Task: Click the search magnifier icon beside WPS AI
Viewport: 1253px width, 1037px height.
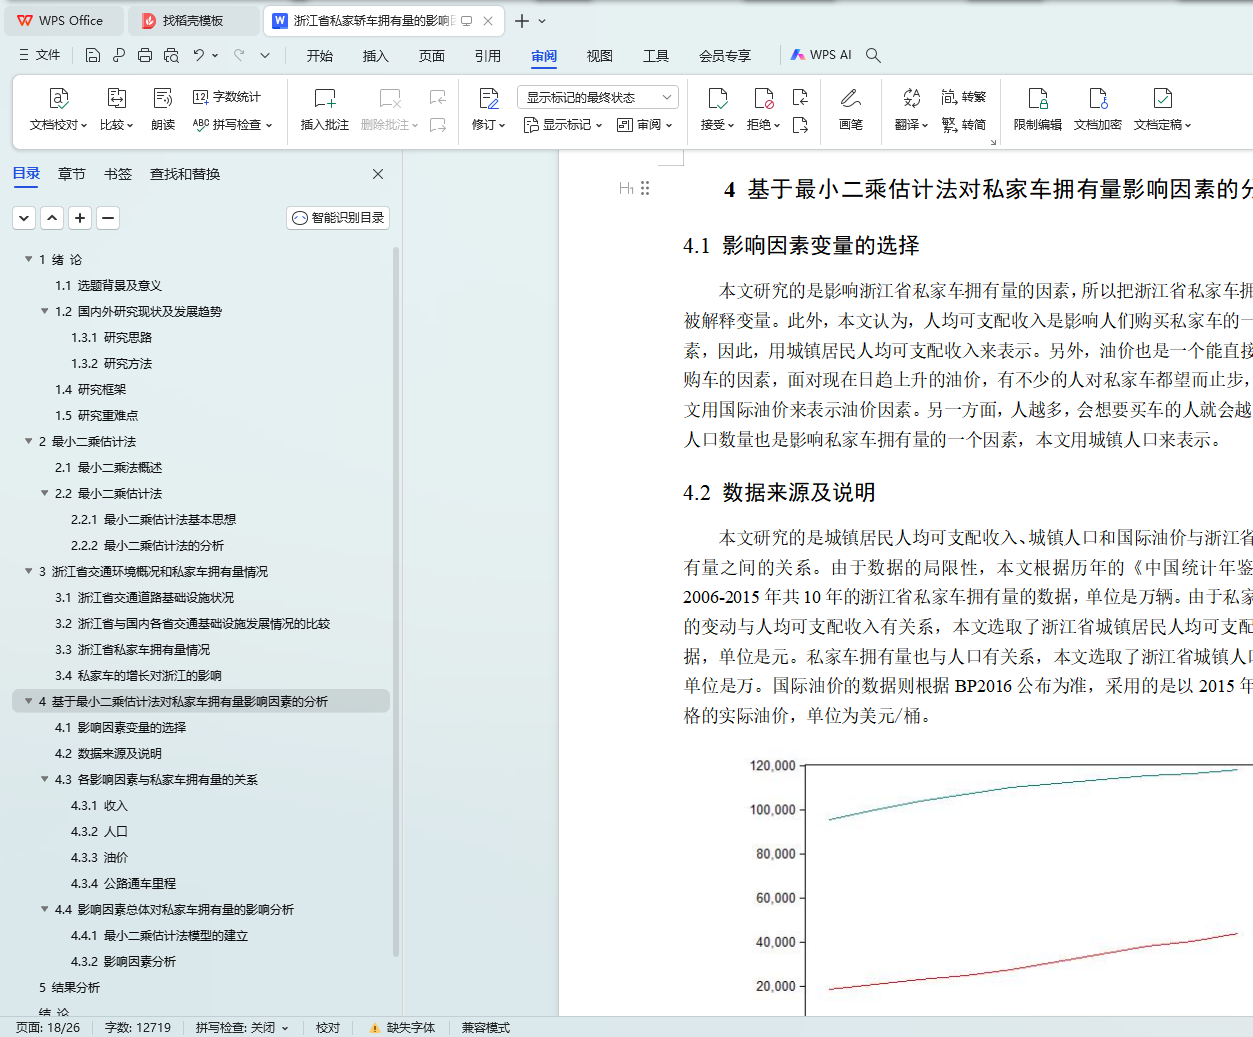Action: point(873,55)
